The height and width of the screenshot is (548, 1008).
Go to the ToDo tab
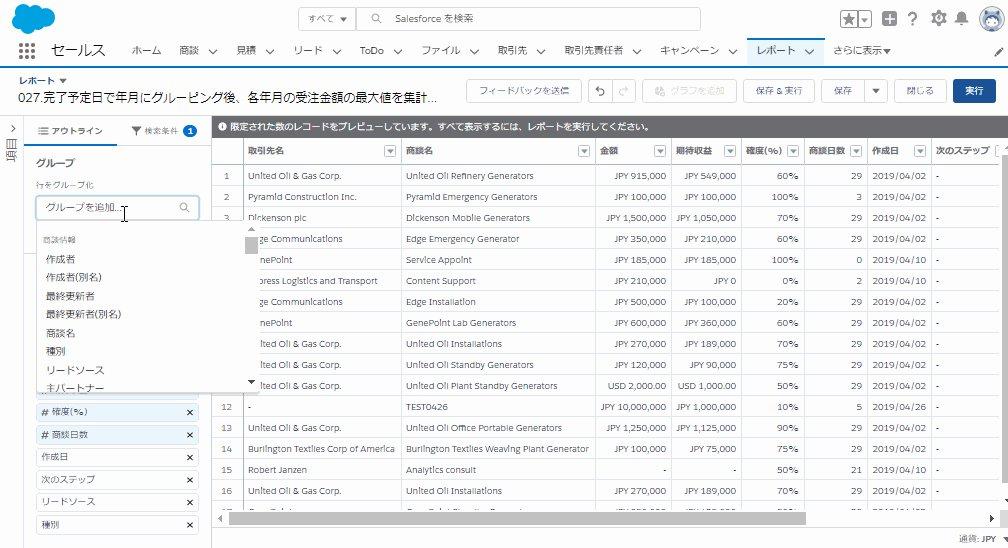click(372, 50)
